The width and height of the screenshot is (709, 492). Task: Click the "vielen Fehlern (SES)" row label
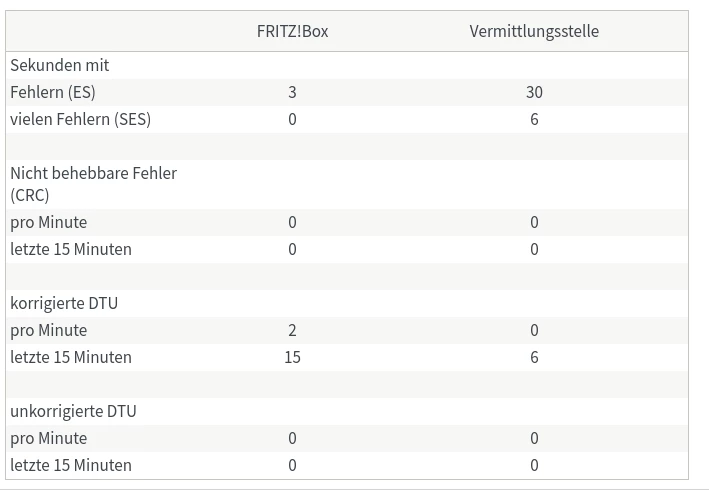(81, 119)
